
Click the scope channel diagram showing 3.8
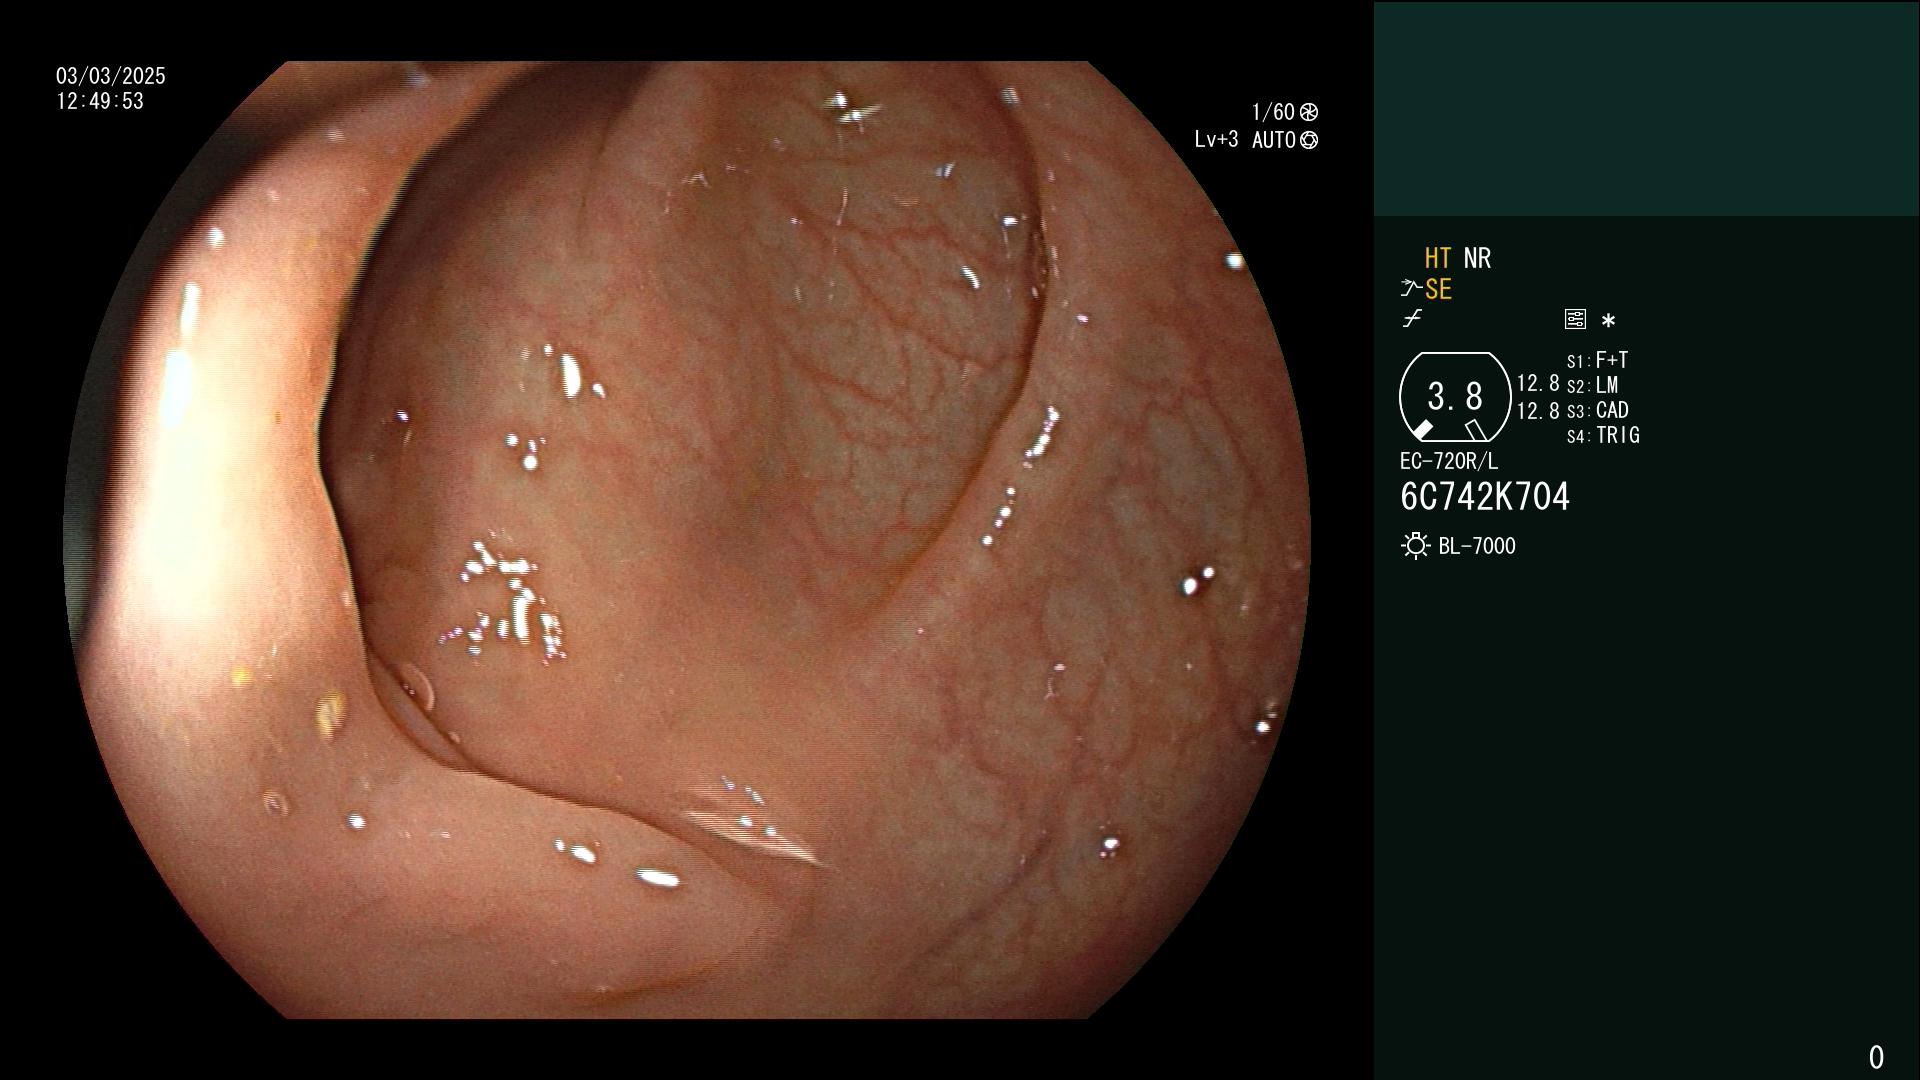[1455, 397]
